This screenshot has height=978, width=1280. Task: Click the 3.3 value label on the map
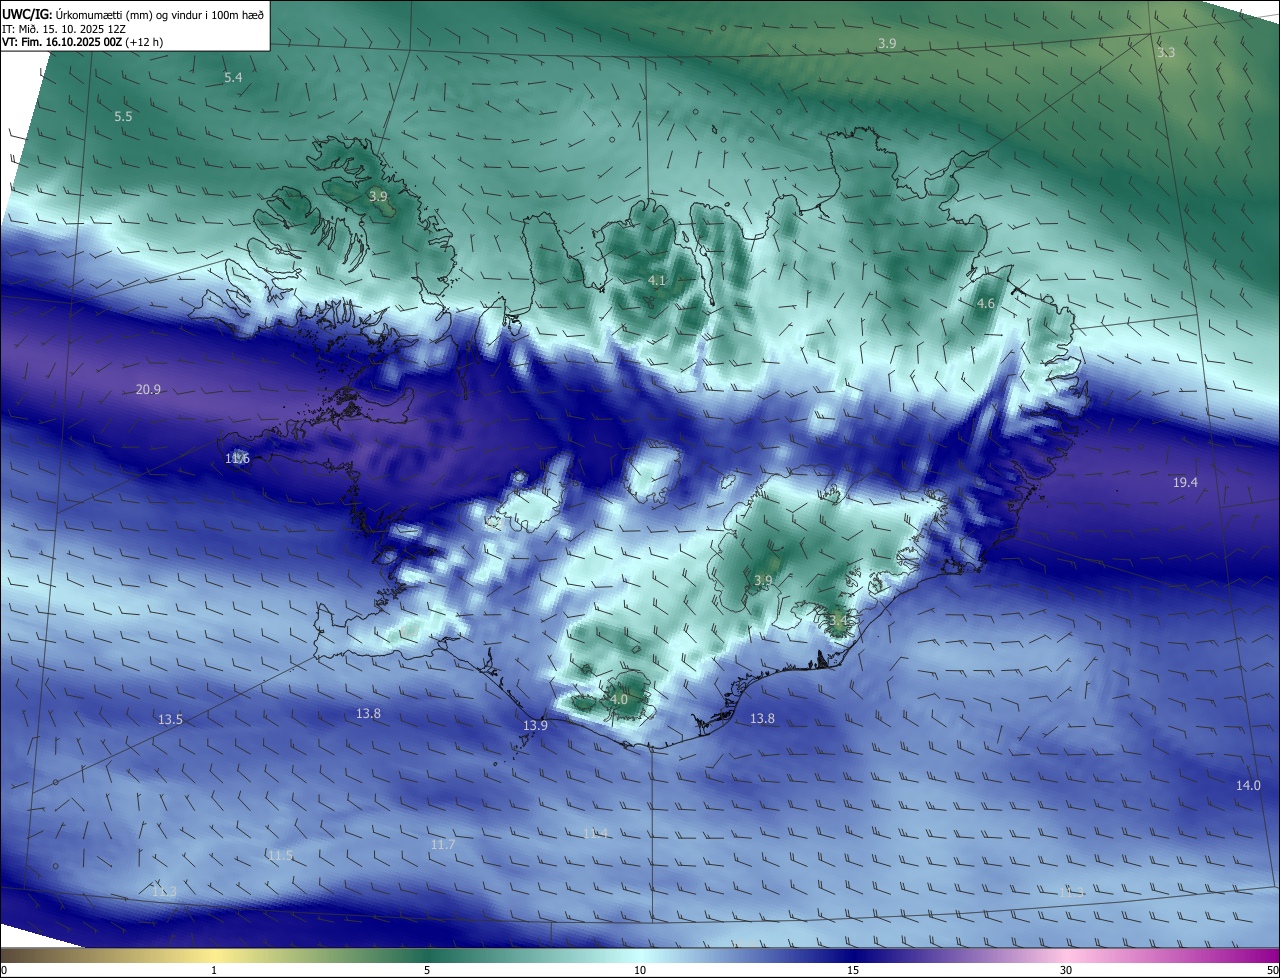(x=1166, y=52)
